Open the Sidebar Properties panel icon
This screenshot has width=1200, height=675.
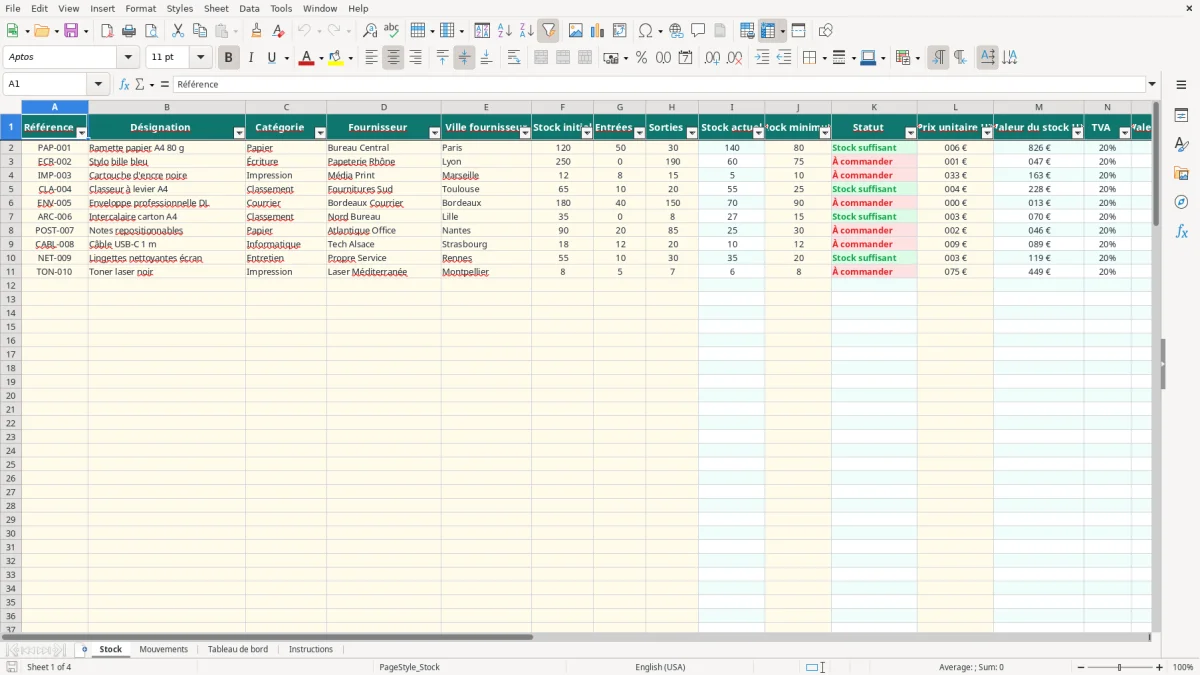pyautogui.click(x=1181, y=116)
